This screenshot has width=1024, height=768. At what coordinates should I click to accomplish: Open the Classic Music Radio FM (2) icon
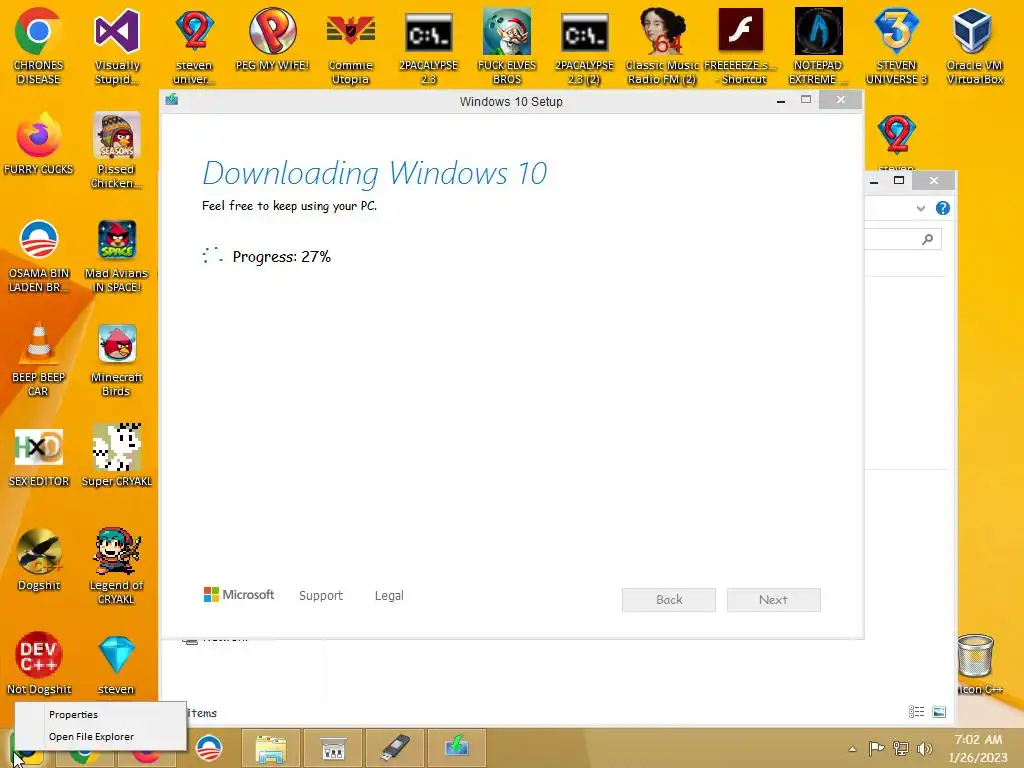point(662,46)
